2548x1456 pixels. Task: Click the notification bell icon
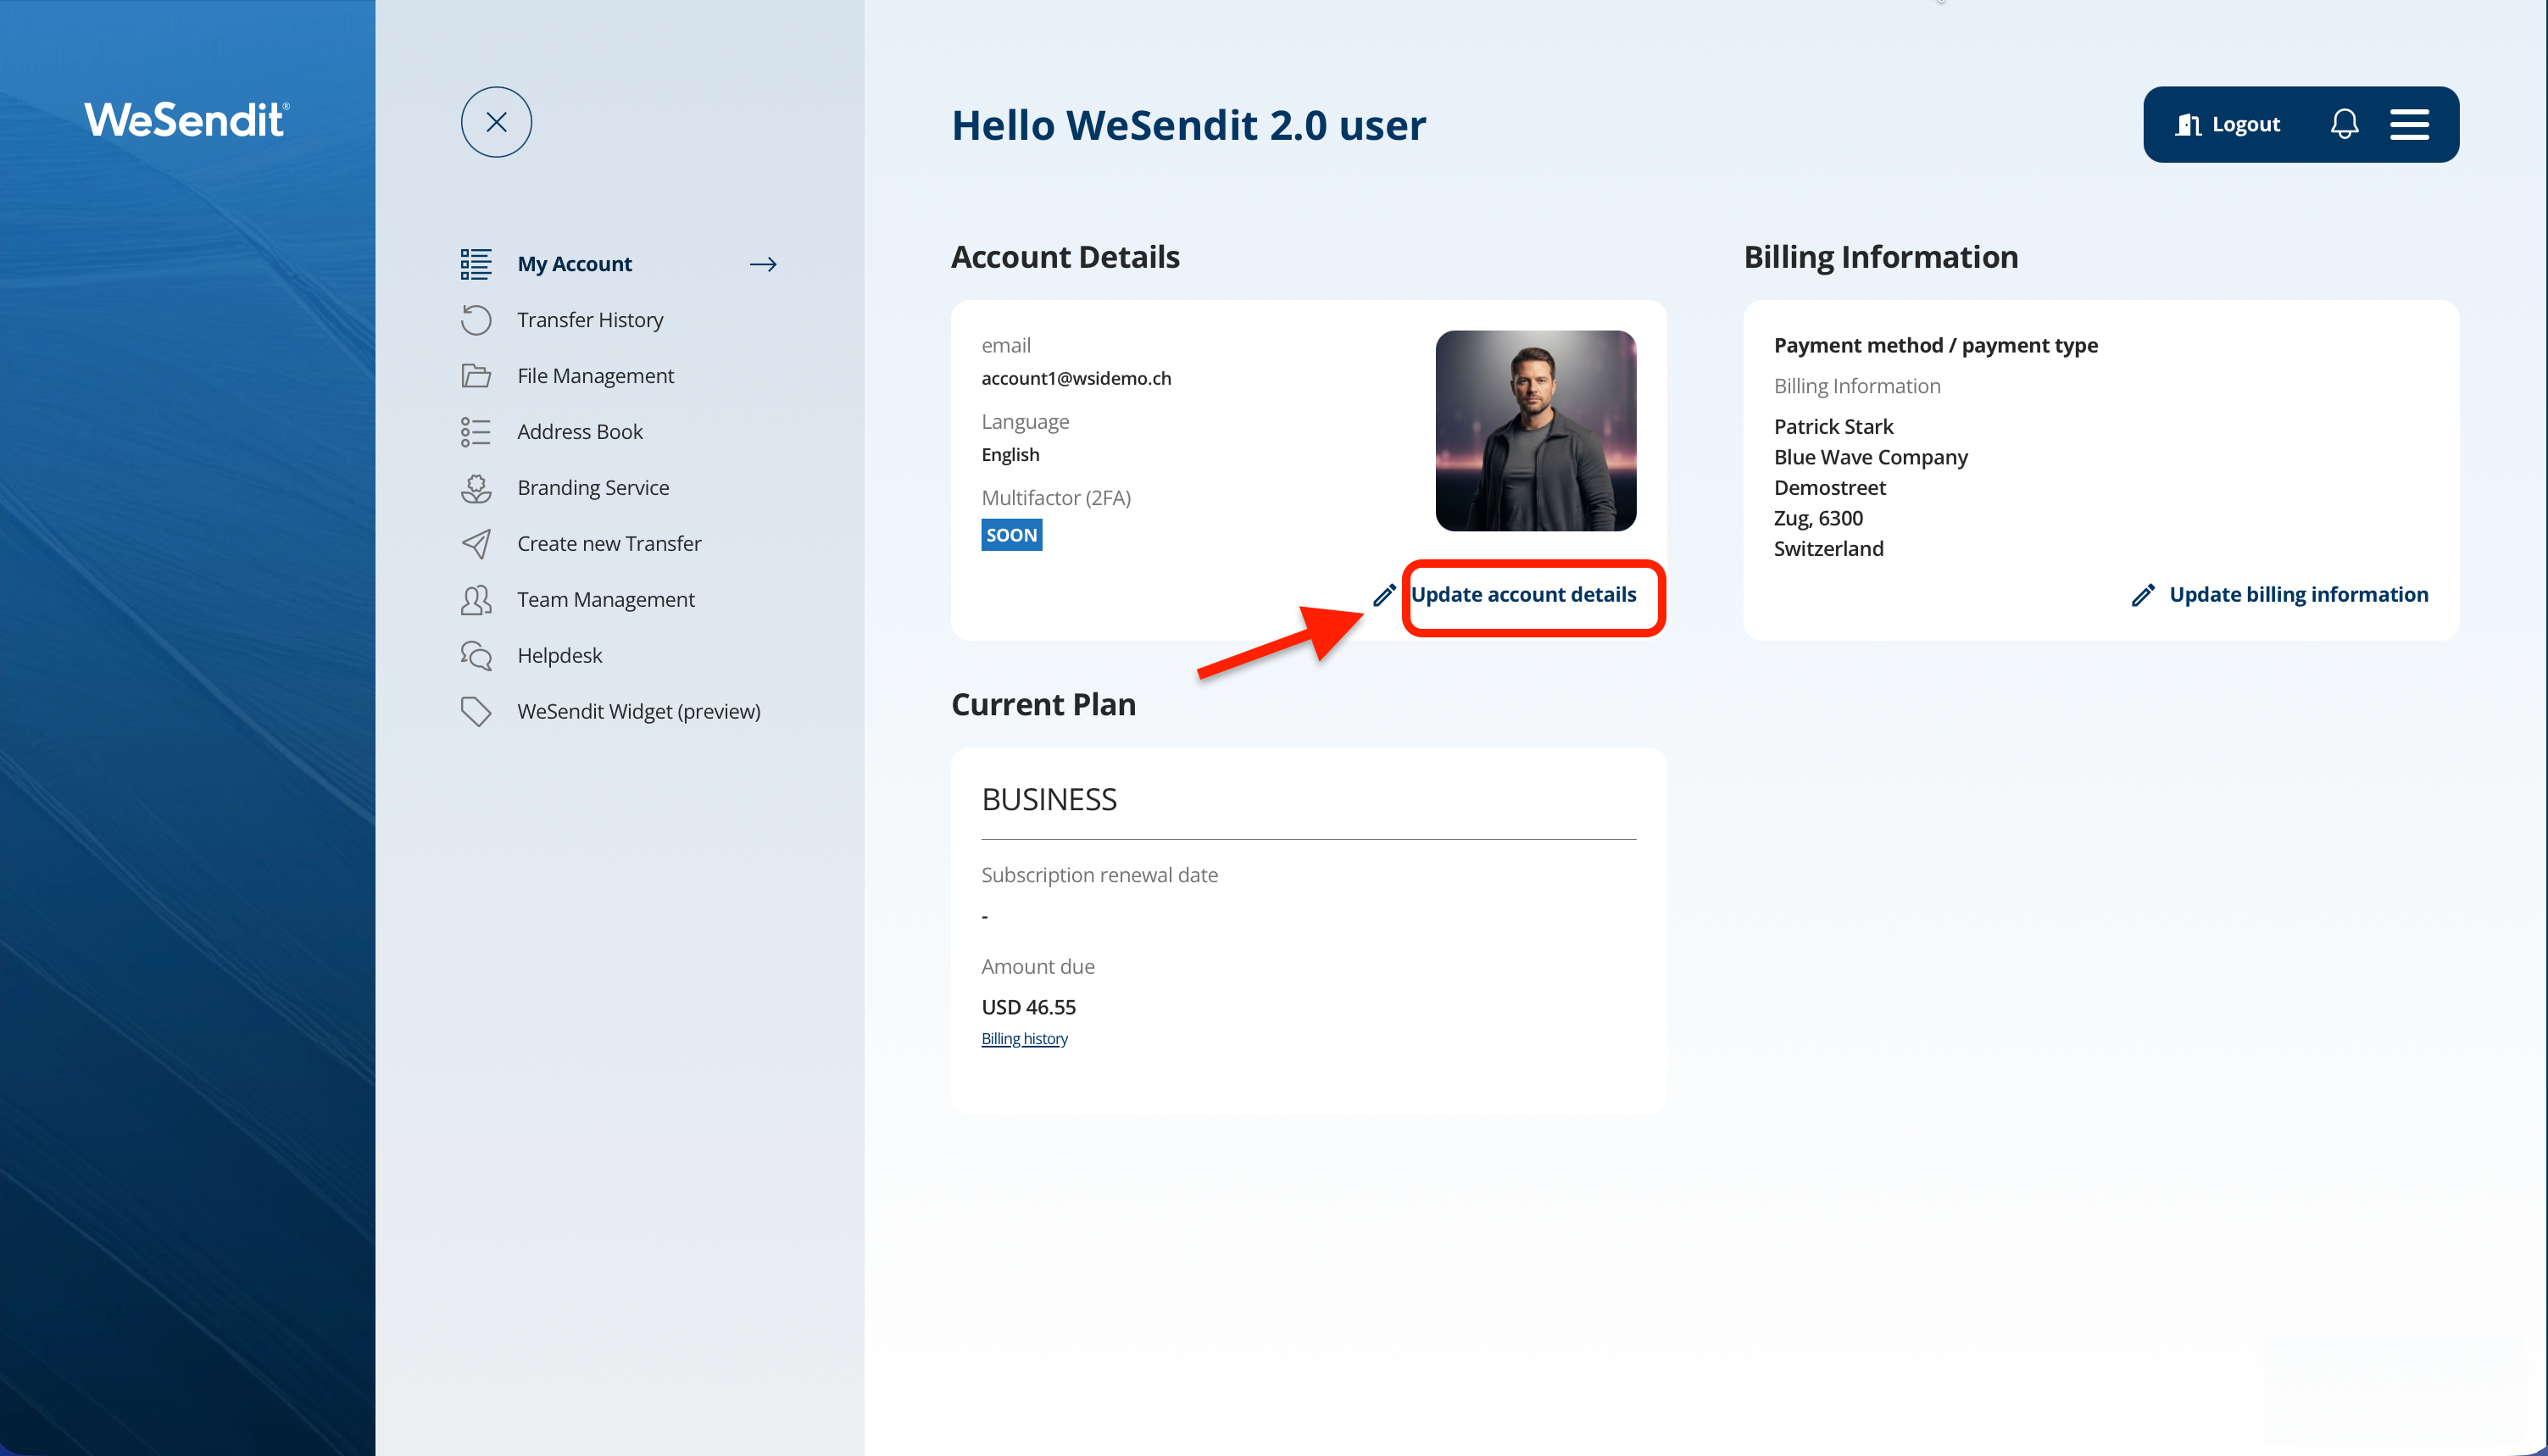click(2344, 124)
